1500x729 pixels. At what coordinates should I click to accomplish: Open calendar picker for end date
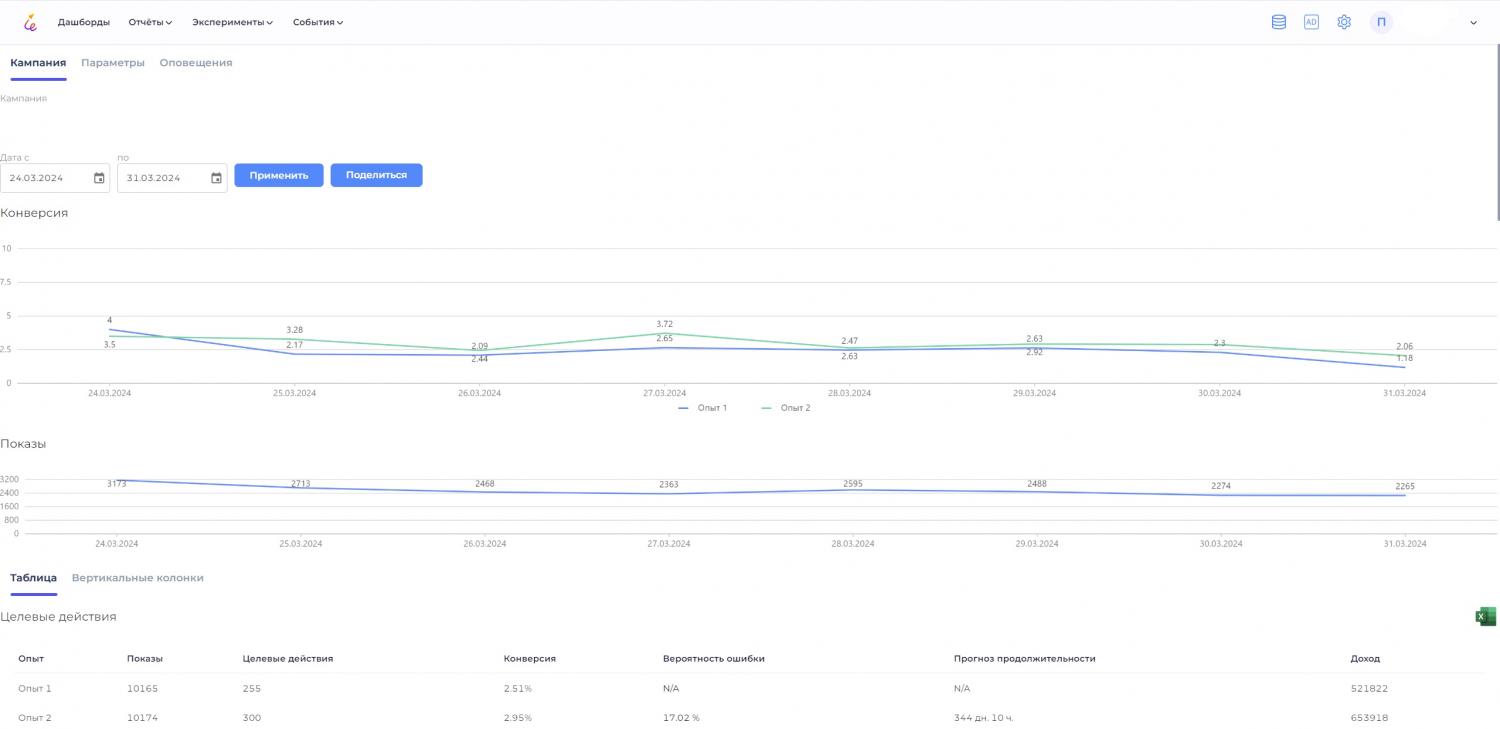pyautogui.click(x=216, y=178)
